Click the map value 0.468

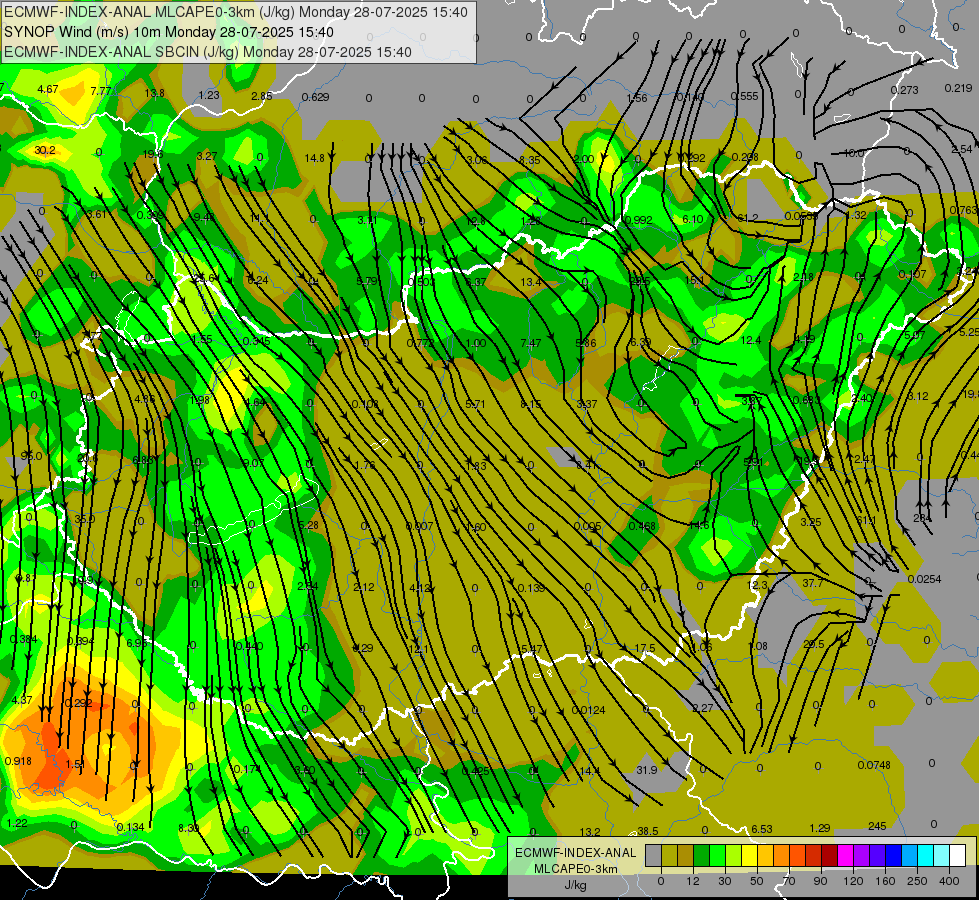point(642,526)
